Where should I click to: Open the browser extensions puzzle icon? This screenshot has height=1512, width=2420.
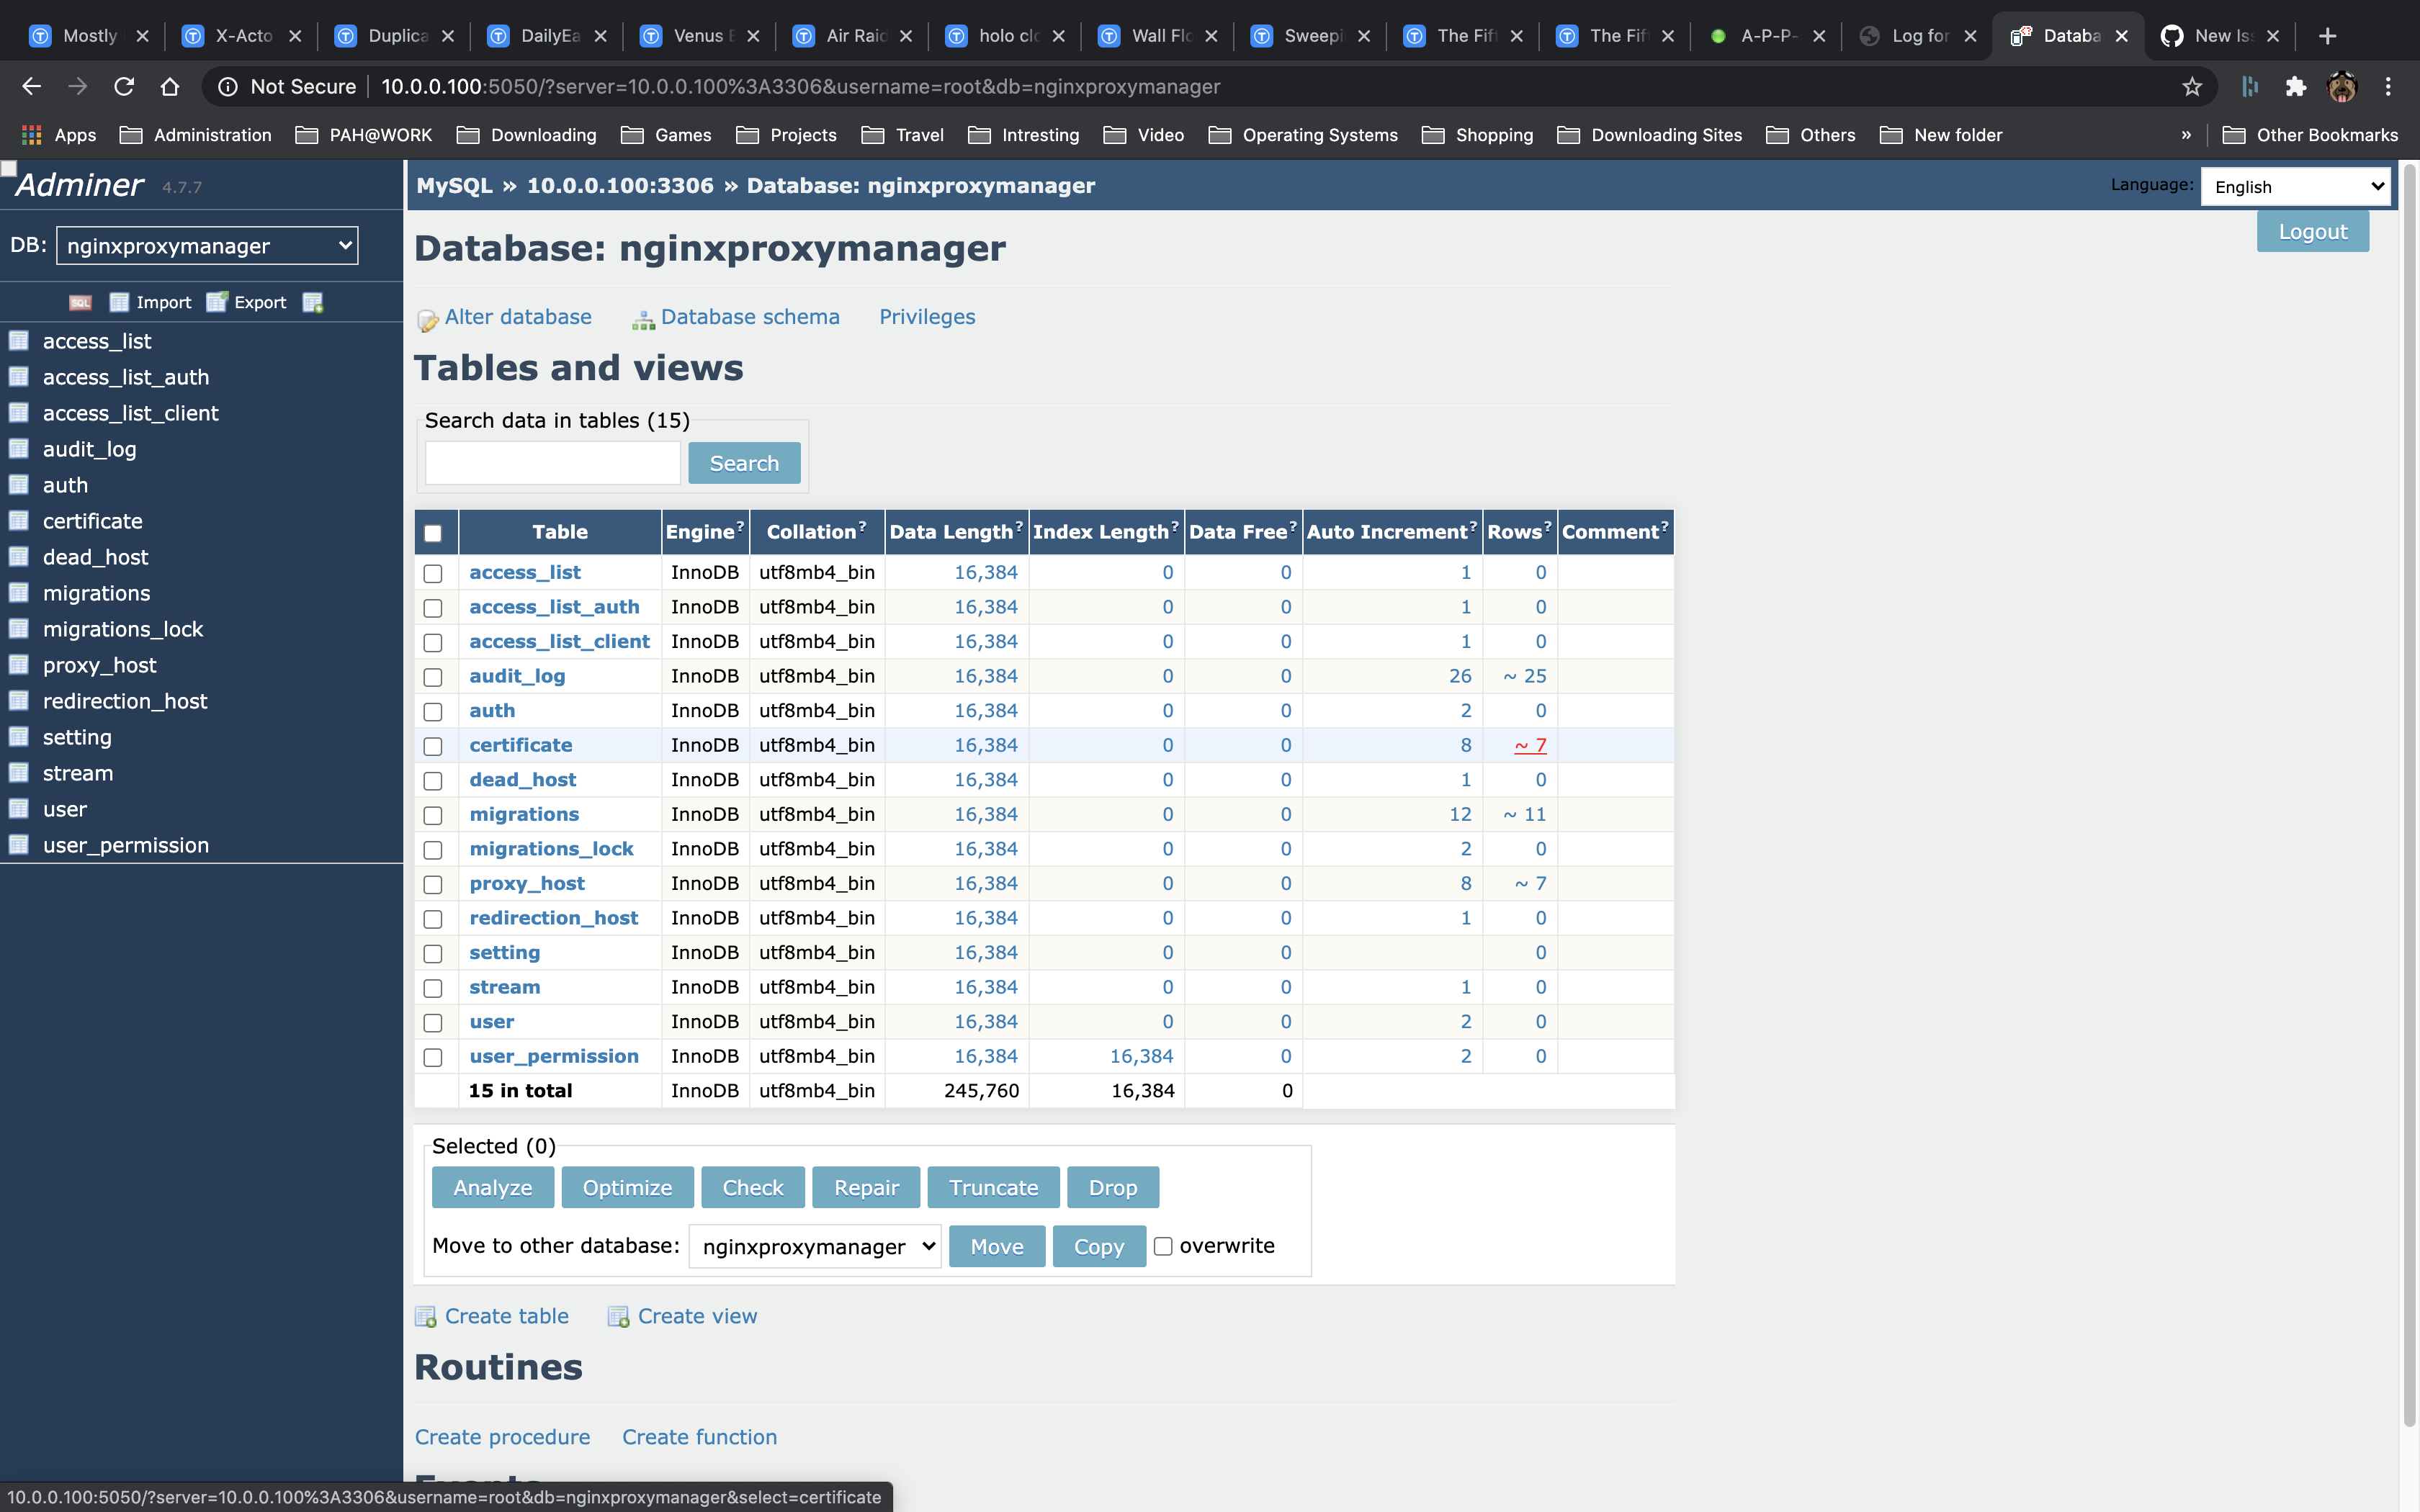[2295, 86]
